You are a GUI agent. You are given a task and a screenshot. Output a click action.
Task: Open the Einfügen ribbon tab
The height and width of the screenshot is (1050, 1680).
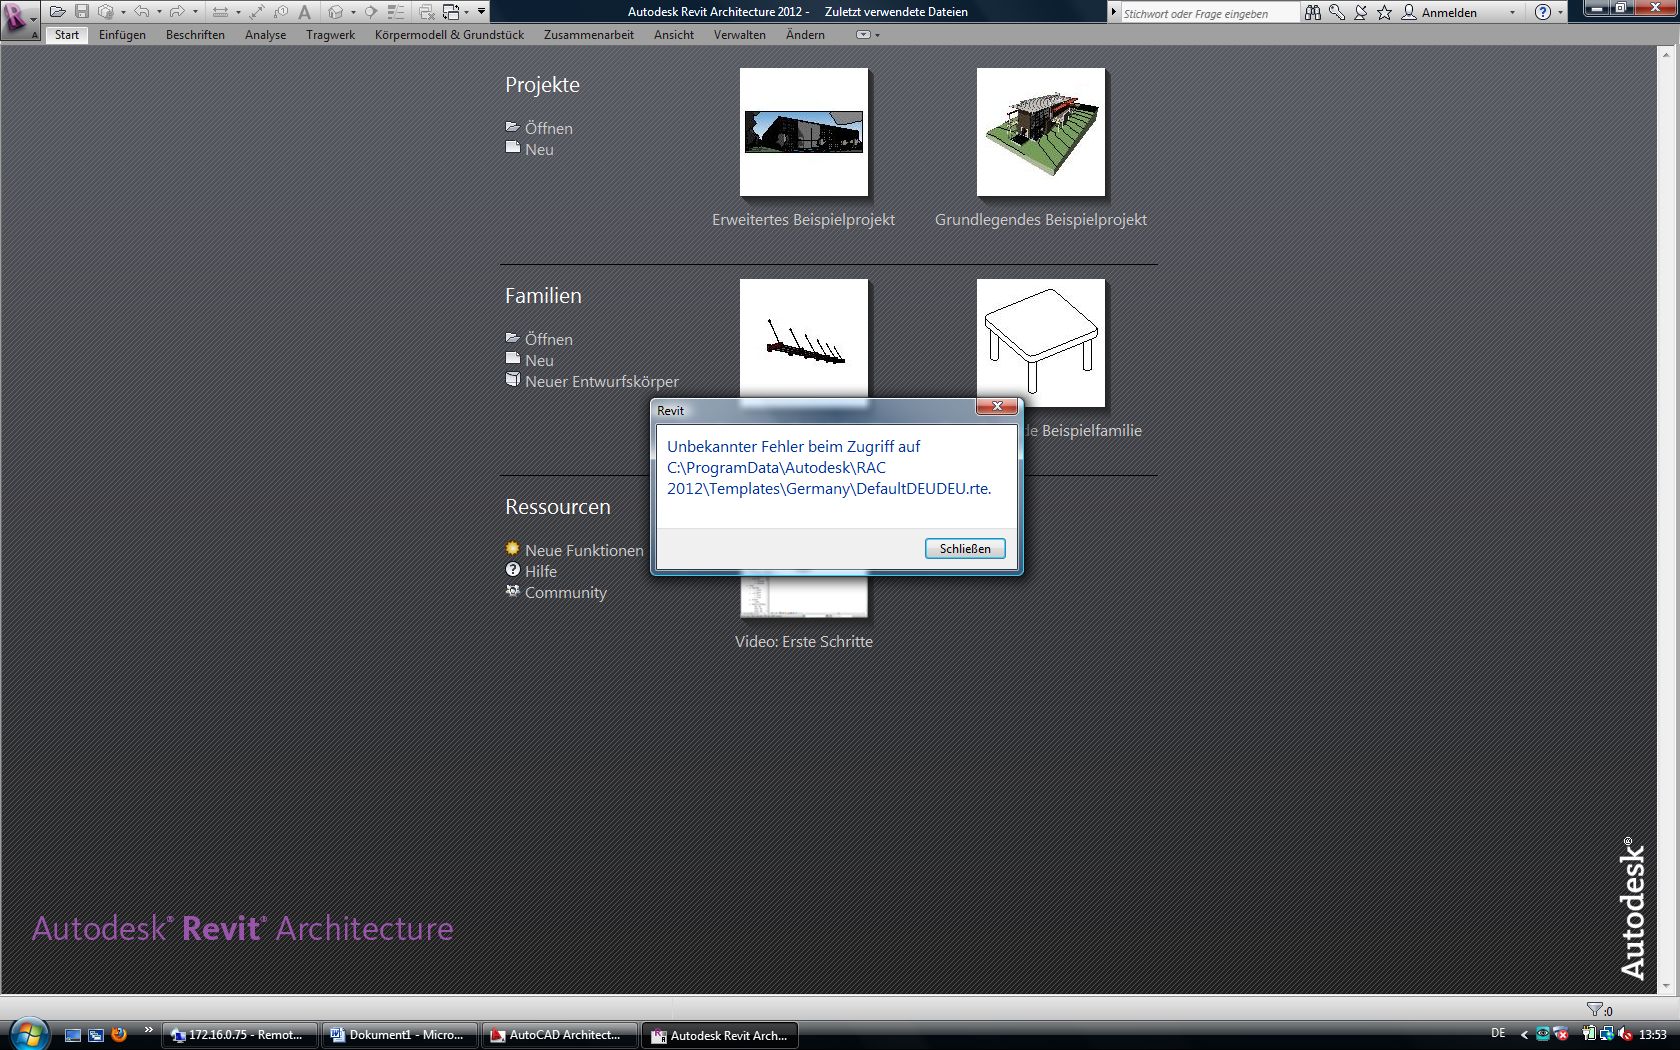click(x=122, y=35)
